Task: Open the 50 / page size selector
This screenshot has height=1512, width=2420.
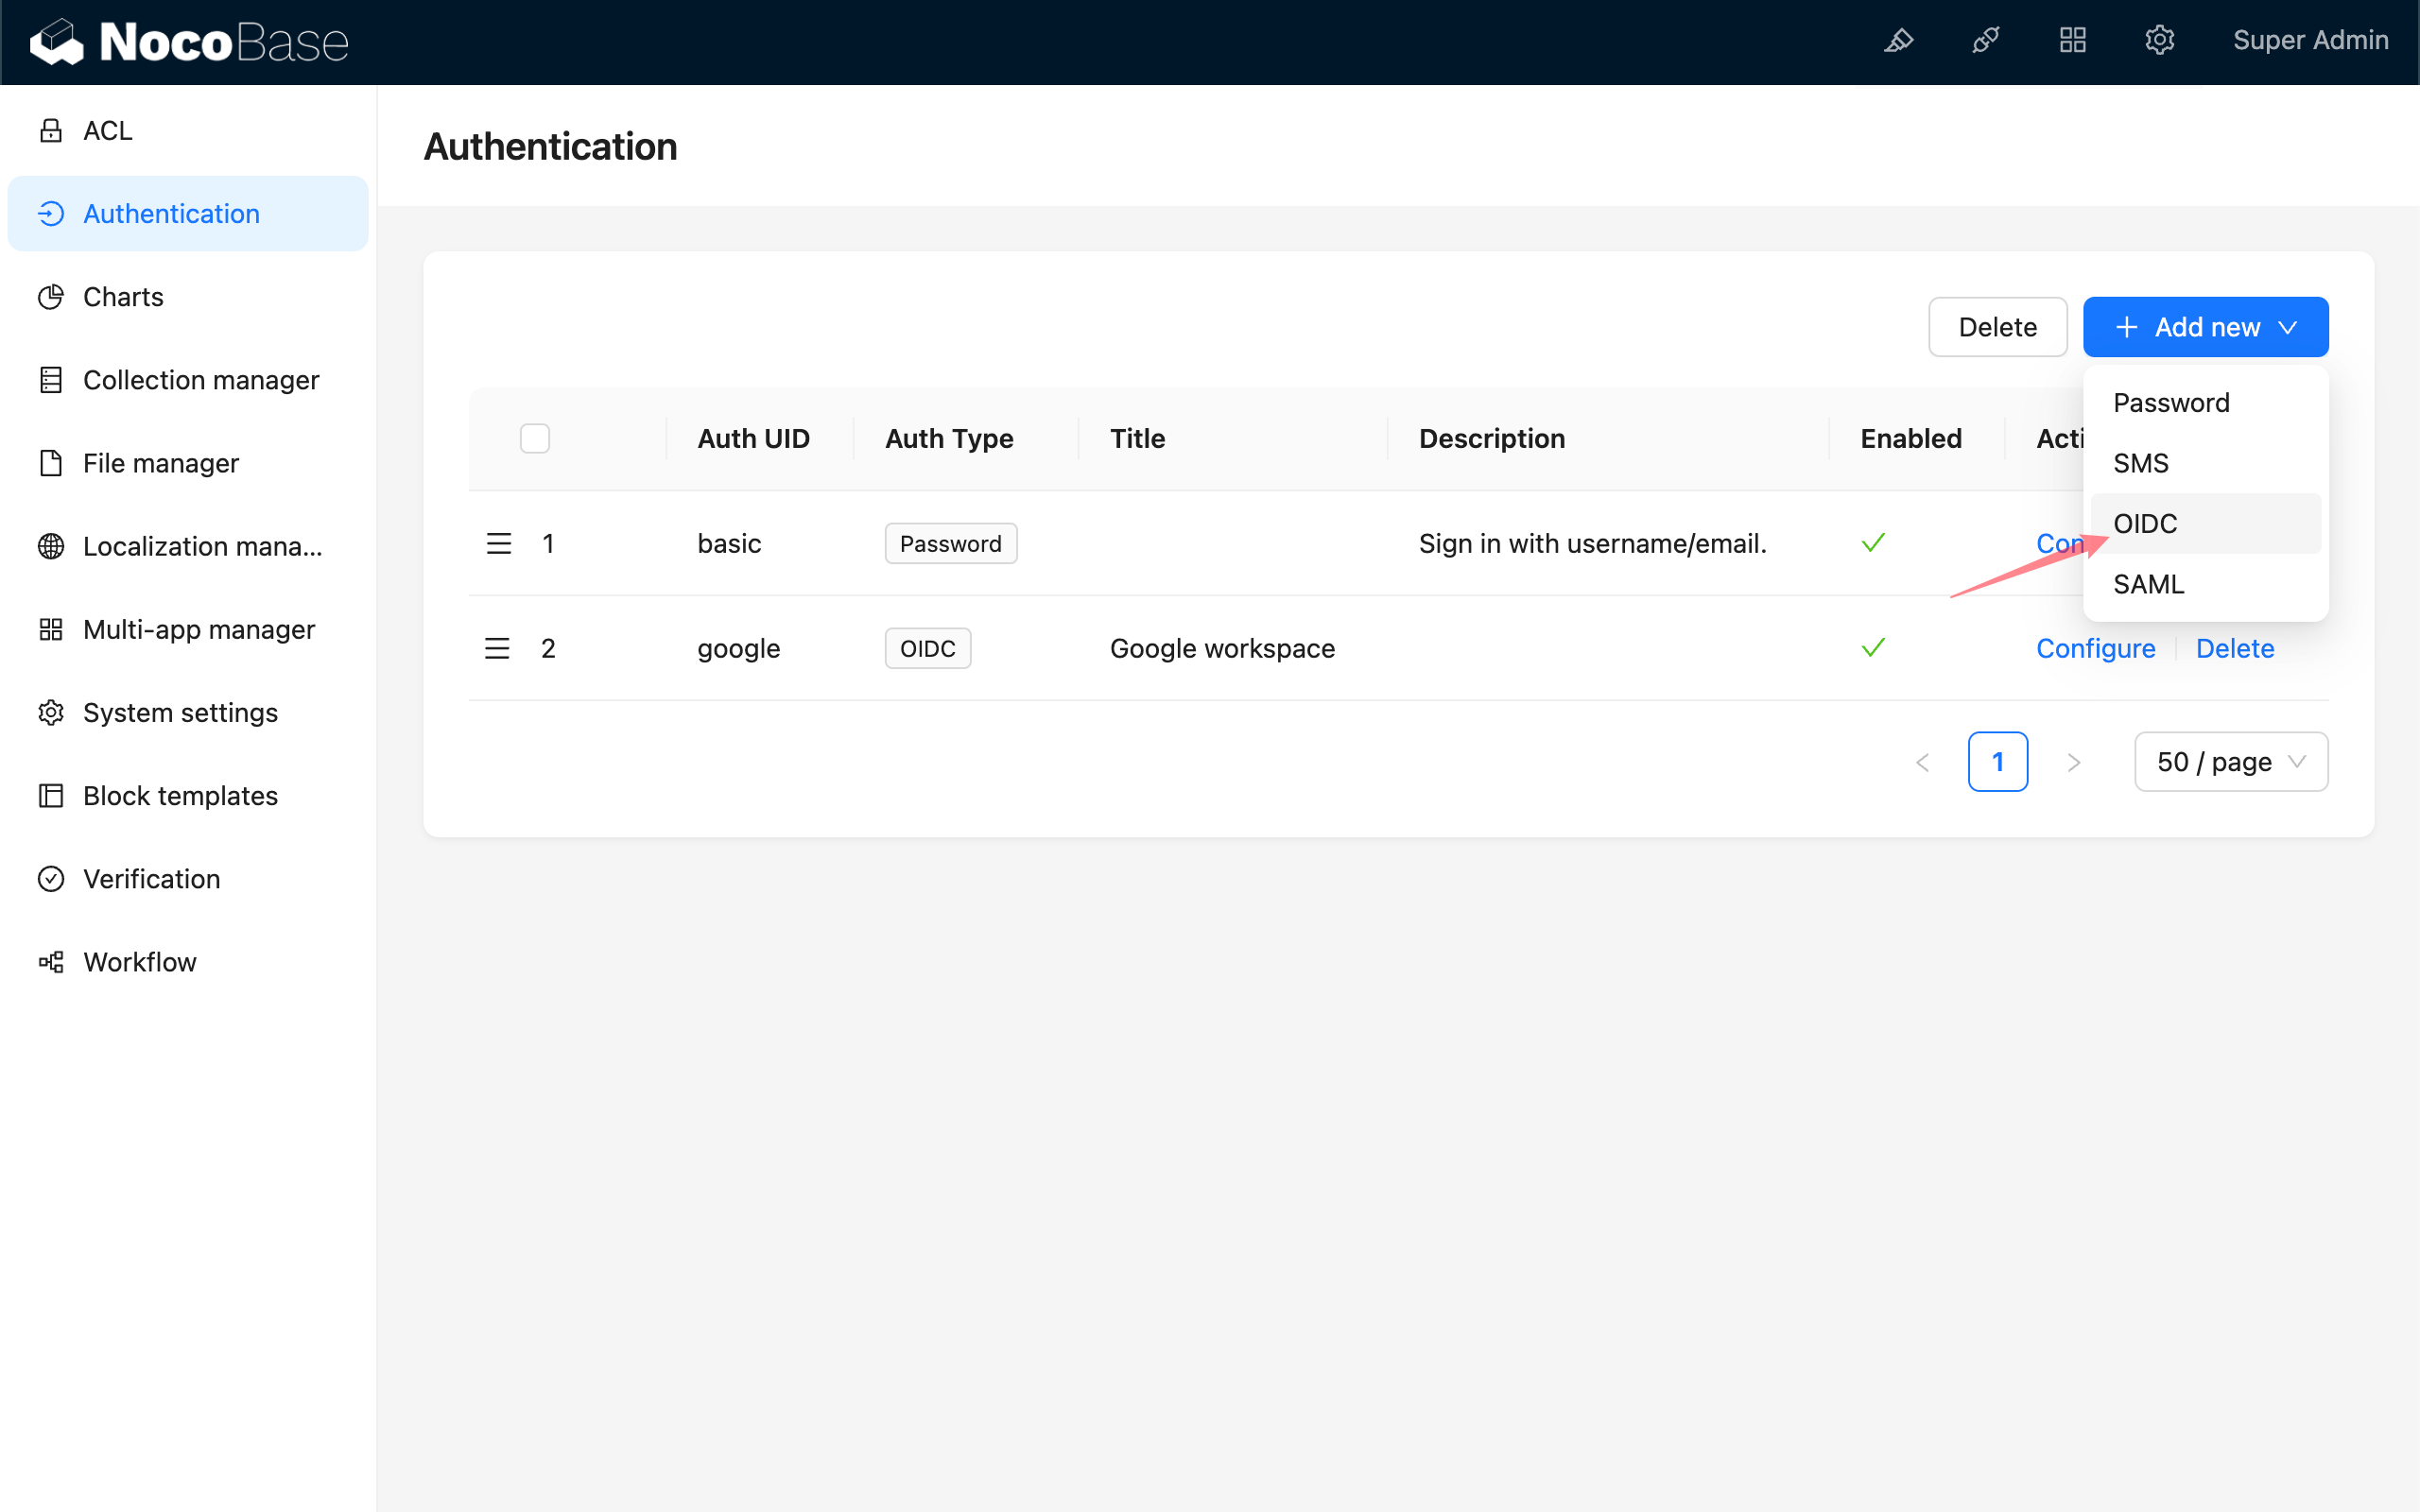Action: [2230, 762]
